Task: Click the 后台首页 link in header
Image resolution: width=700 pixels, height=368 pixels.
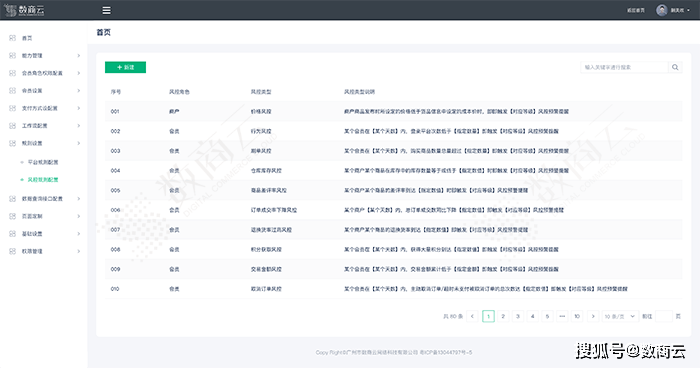Action: click(x=636, y=10)
